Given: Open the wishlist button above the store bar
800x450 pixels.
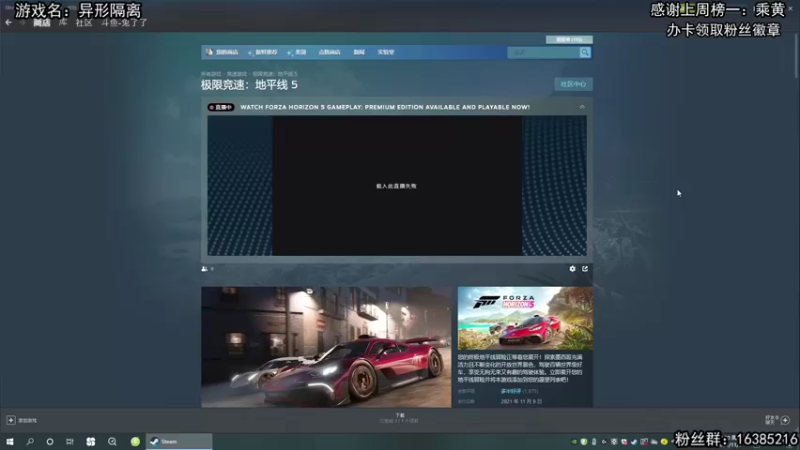Looking at the screenshot, I should point(569,39).
